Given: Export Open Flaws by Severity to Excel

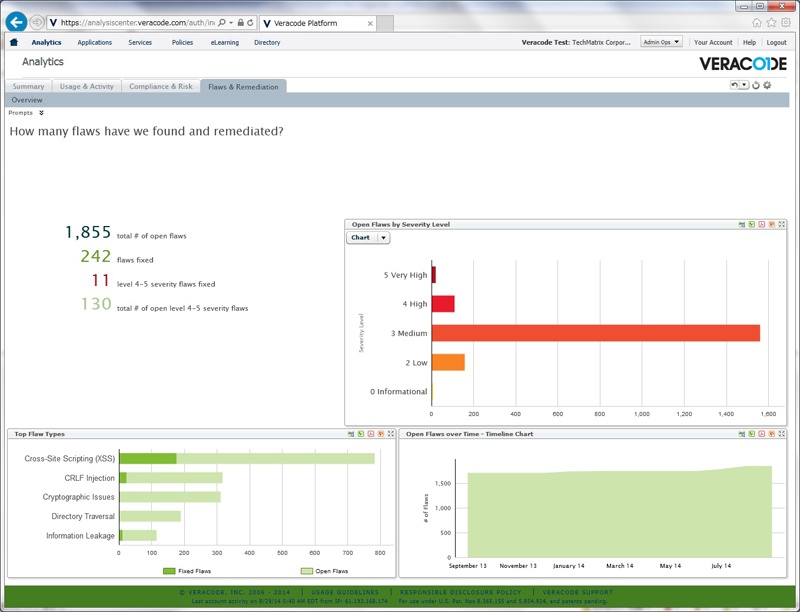Looking at the screenshot, I should tap(752, 224).
